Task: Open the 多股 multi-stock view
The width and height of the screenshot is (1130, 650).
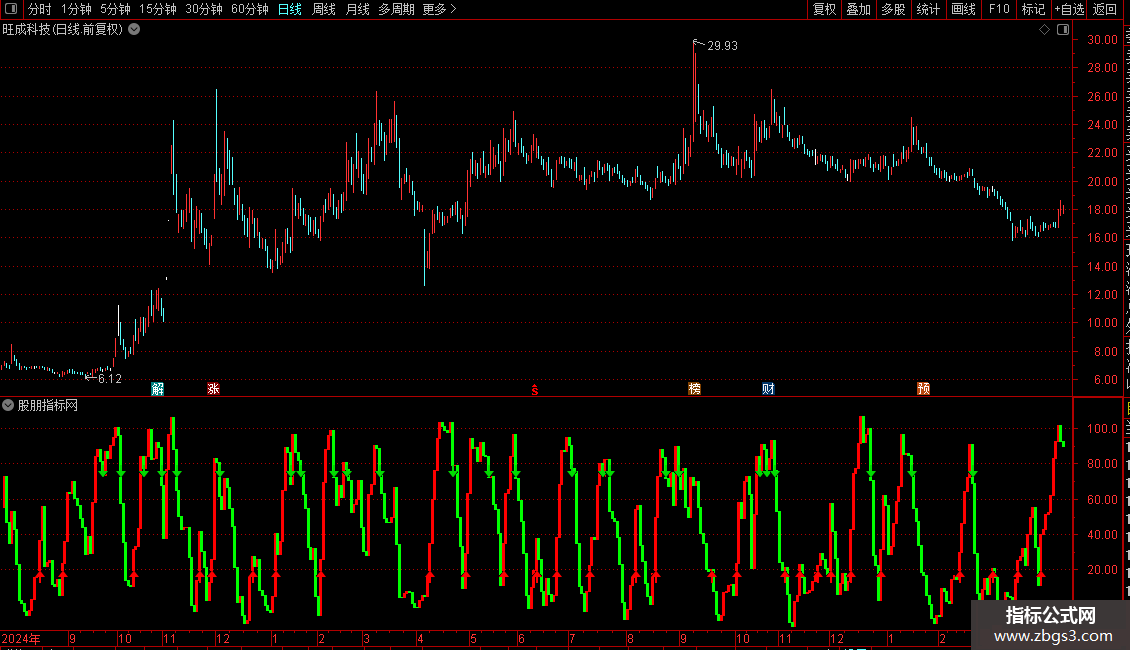Action: pos(893,9)
